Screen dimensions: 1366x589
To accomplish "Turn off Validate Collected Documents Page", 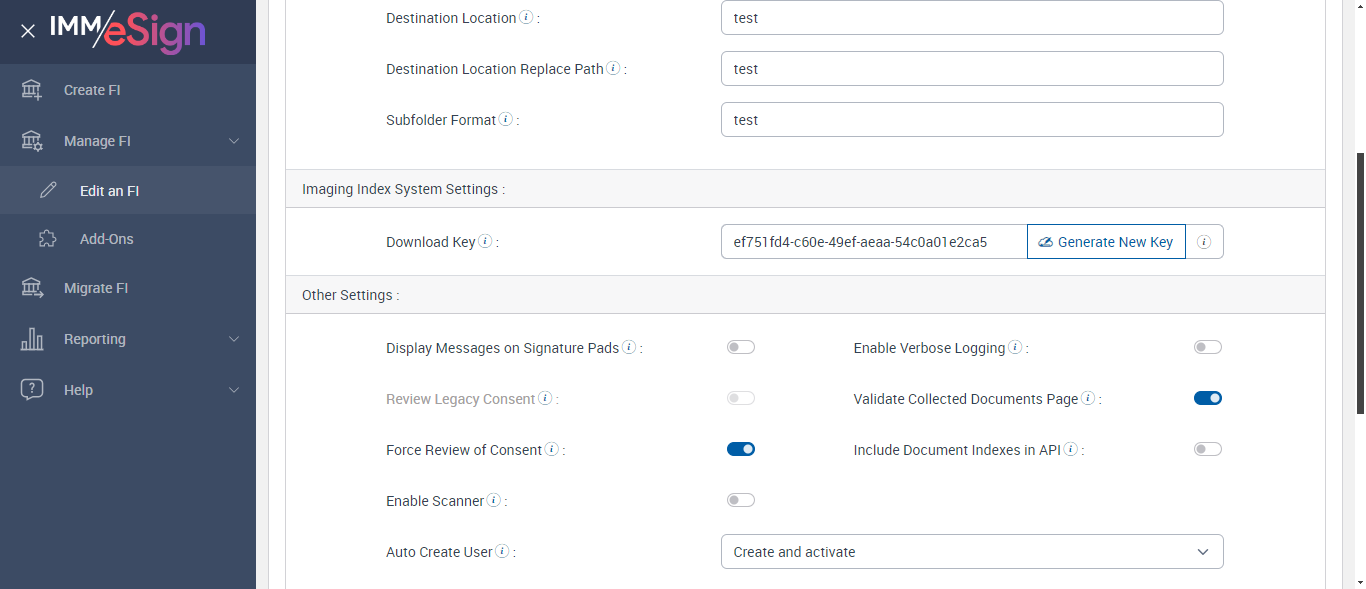I will (1208, 399).
